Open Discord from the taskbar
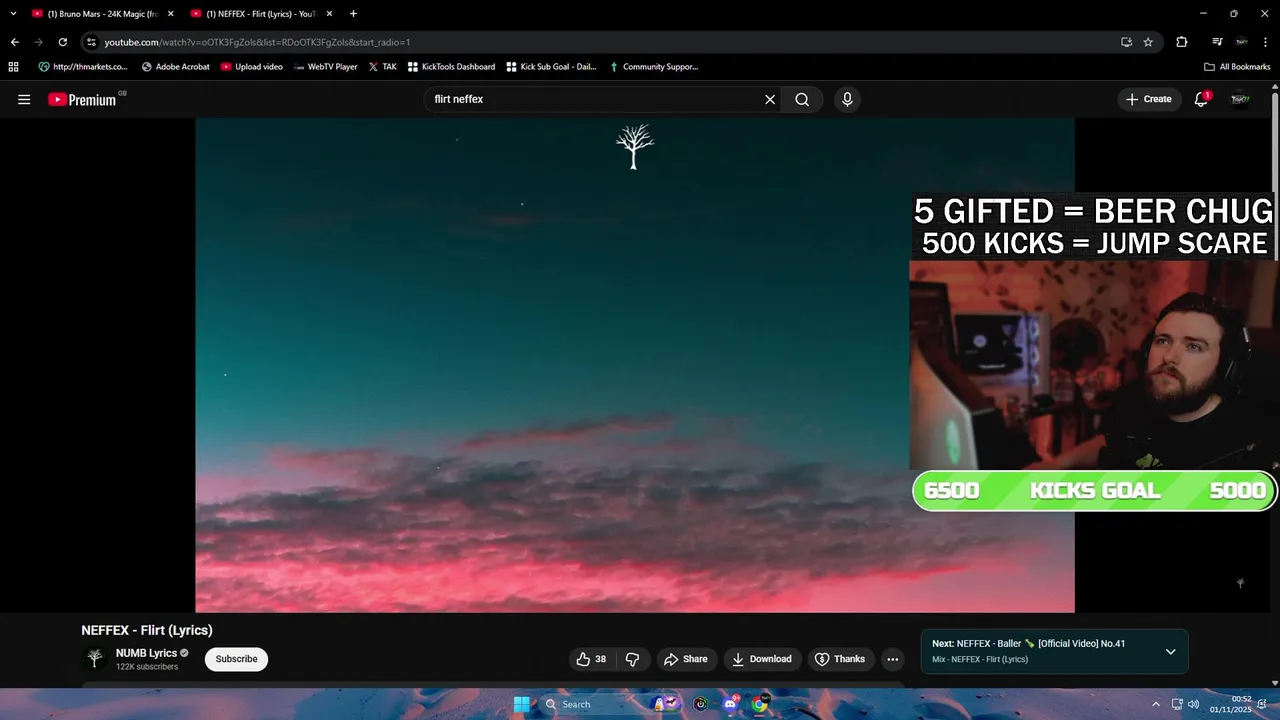This screenshot has width=1280, height=720. pyautogui.click(x=731, y=704)
